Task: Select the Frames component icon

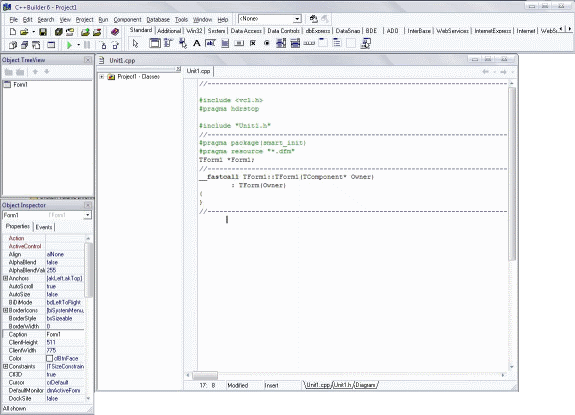Action: pyautogui.click(x=154, y=43)
